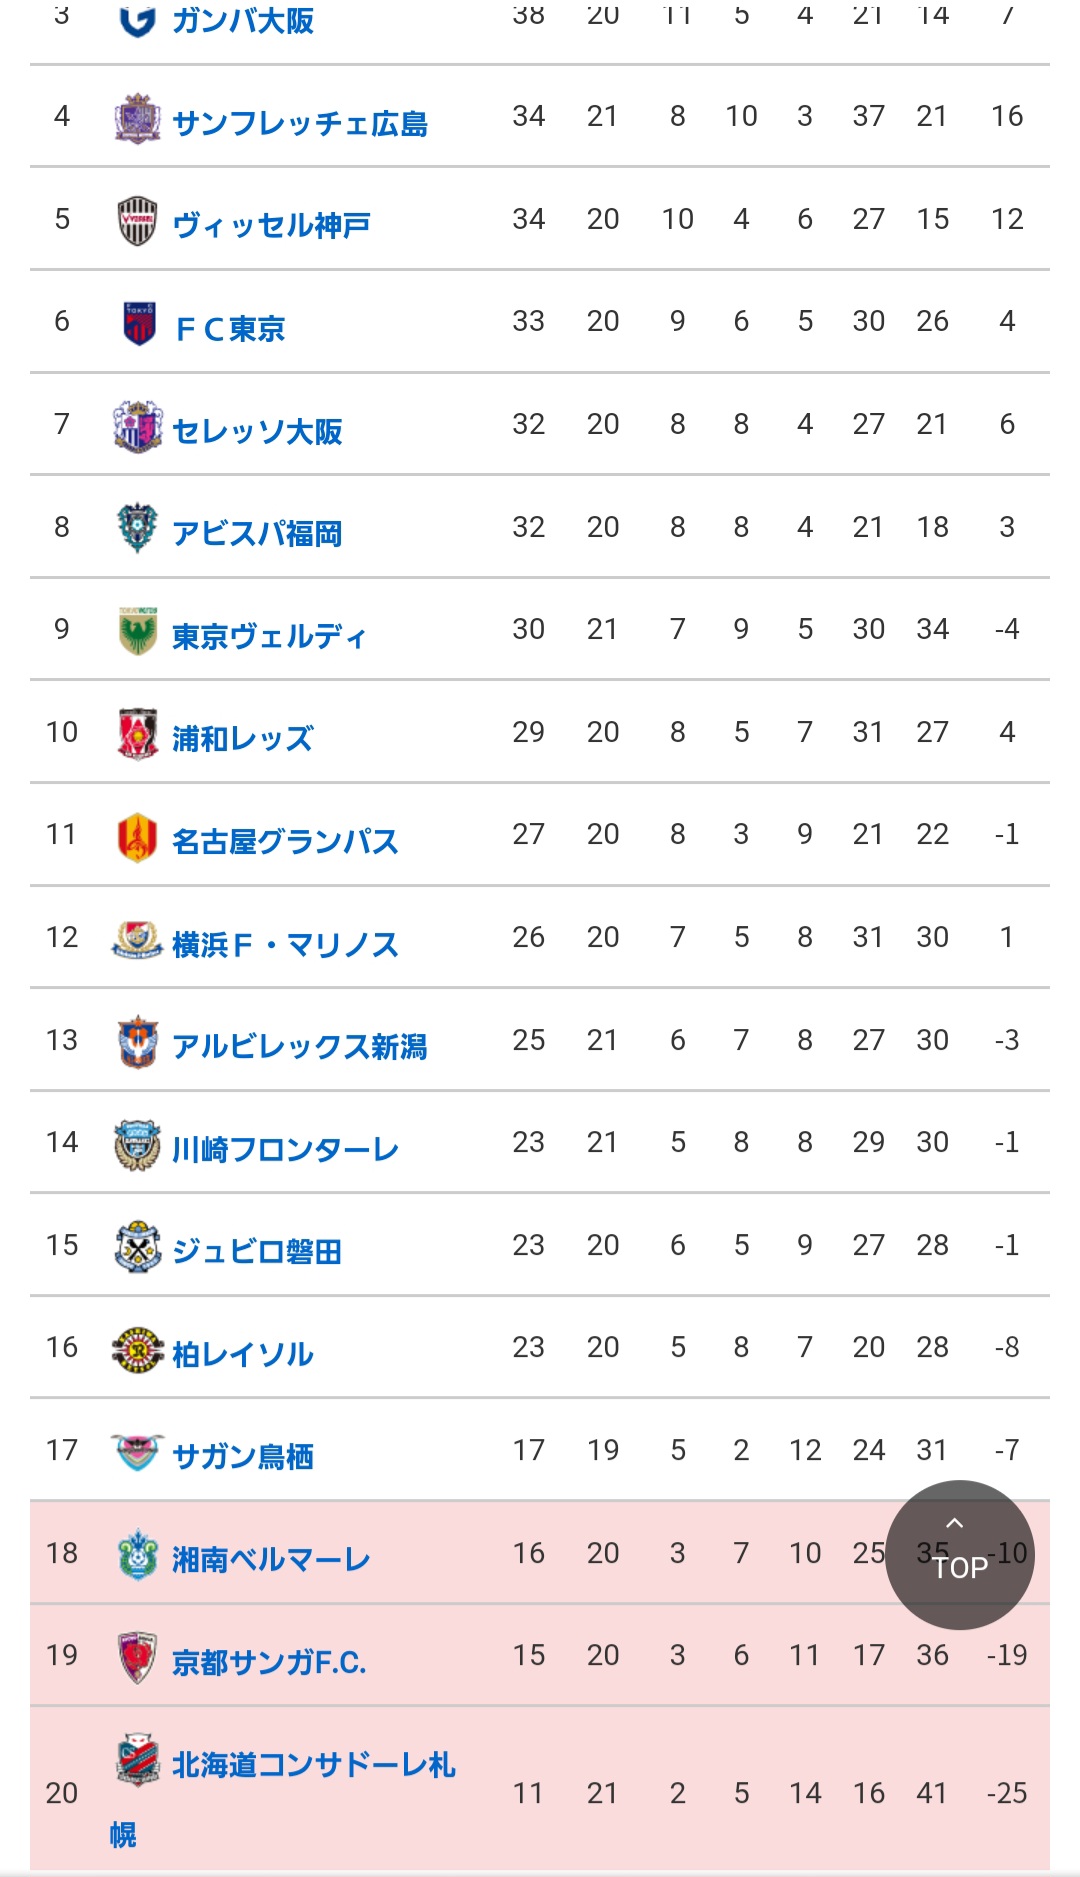Image resolution: width=1080 pixels, height=1877 pixels.
Task: Click the FC Tokyo crest icon
Action: point(138,323)
